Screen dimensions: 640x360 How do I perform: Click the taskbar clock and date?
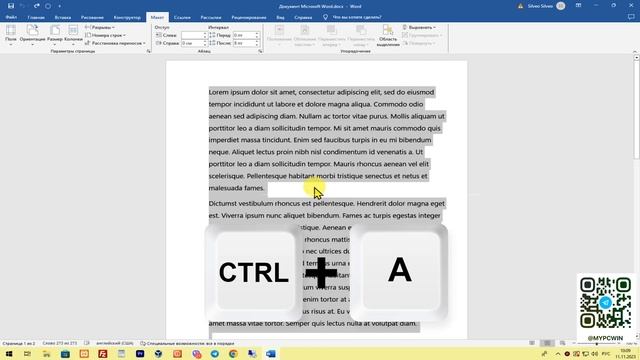click(x=625, y=354)
